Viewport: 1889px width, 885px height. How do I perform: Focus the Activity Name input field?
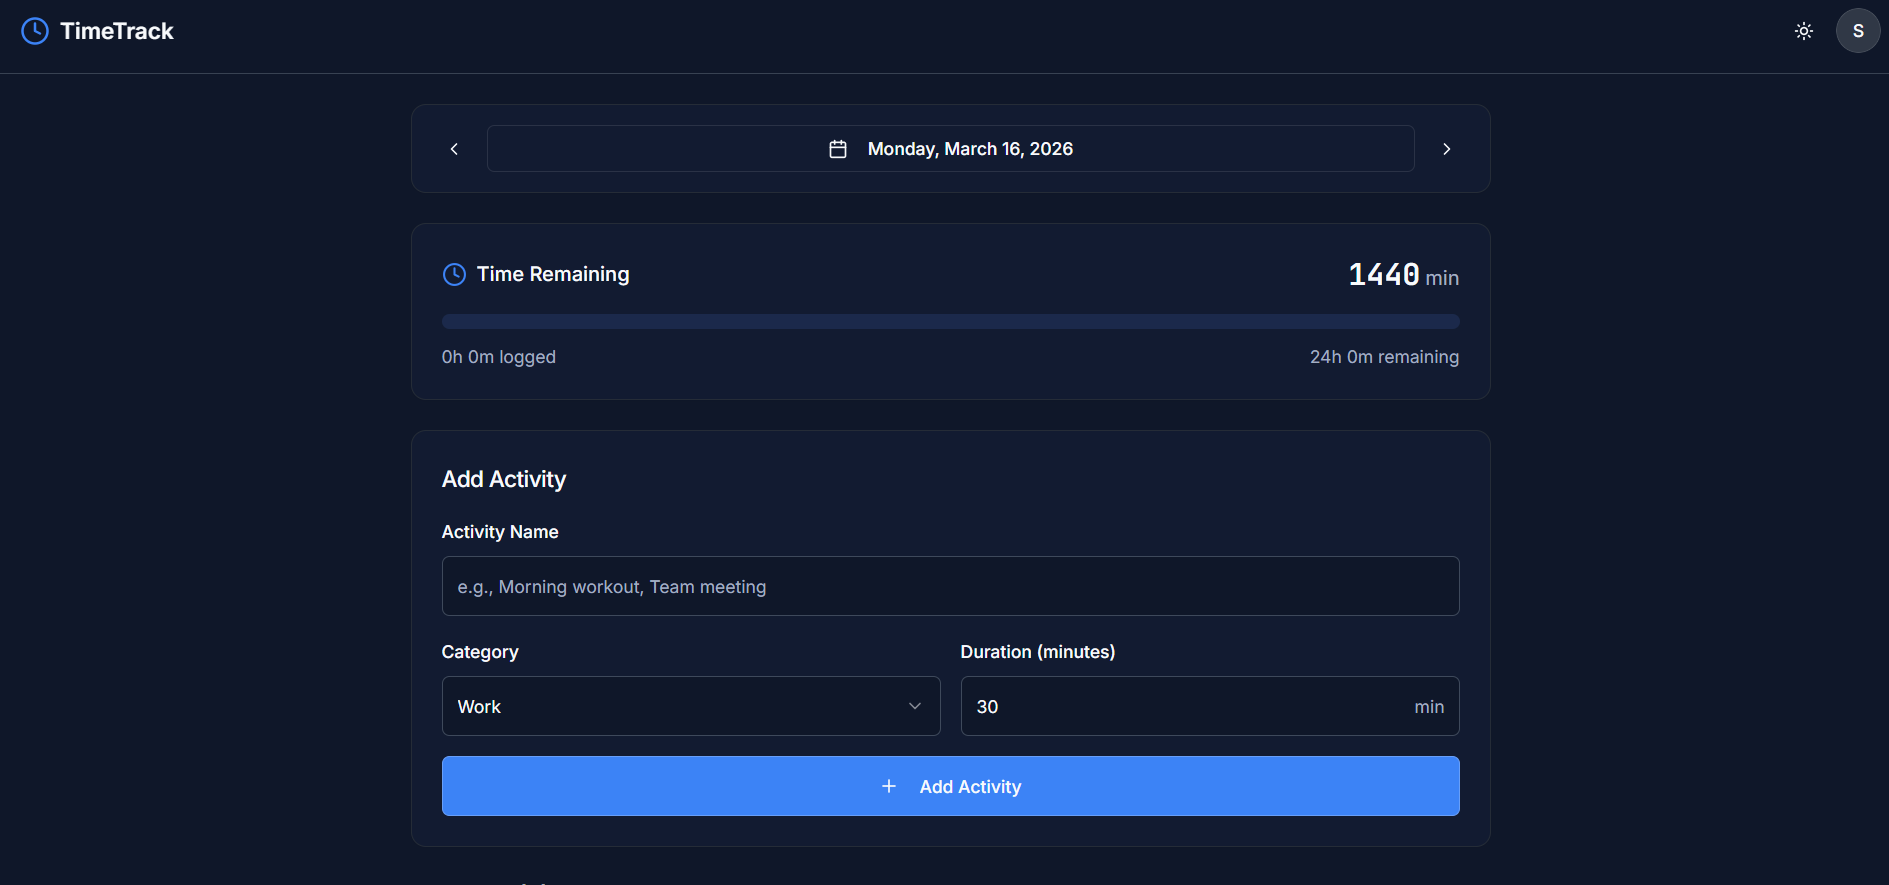tap(950, 586)
